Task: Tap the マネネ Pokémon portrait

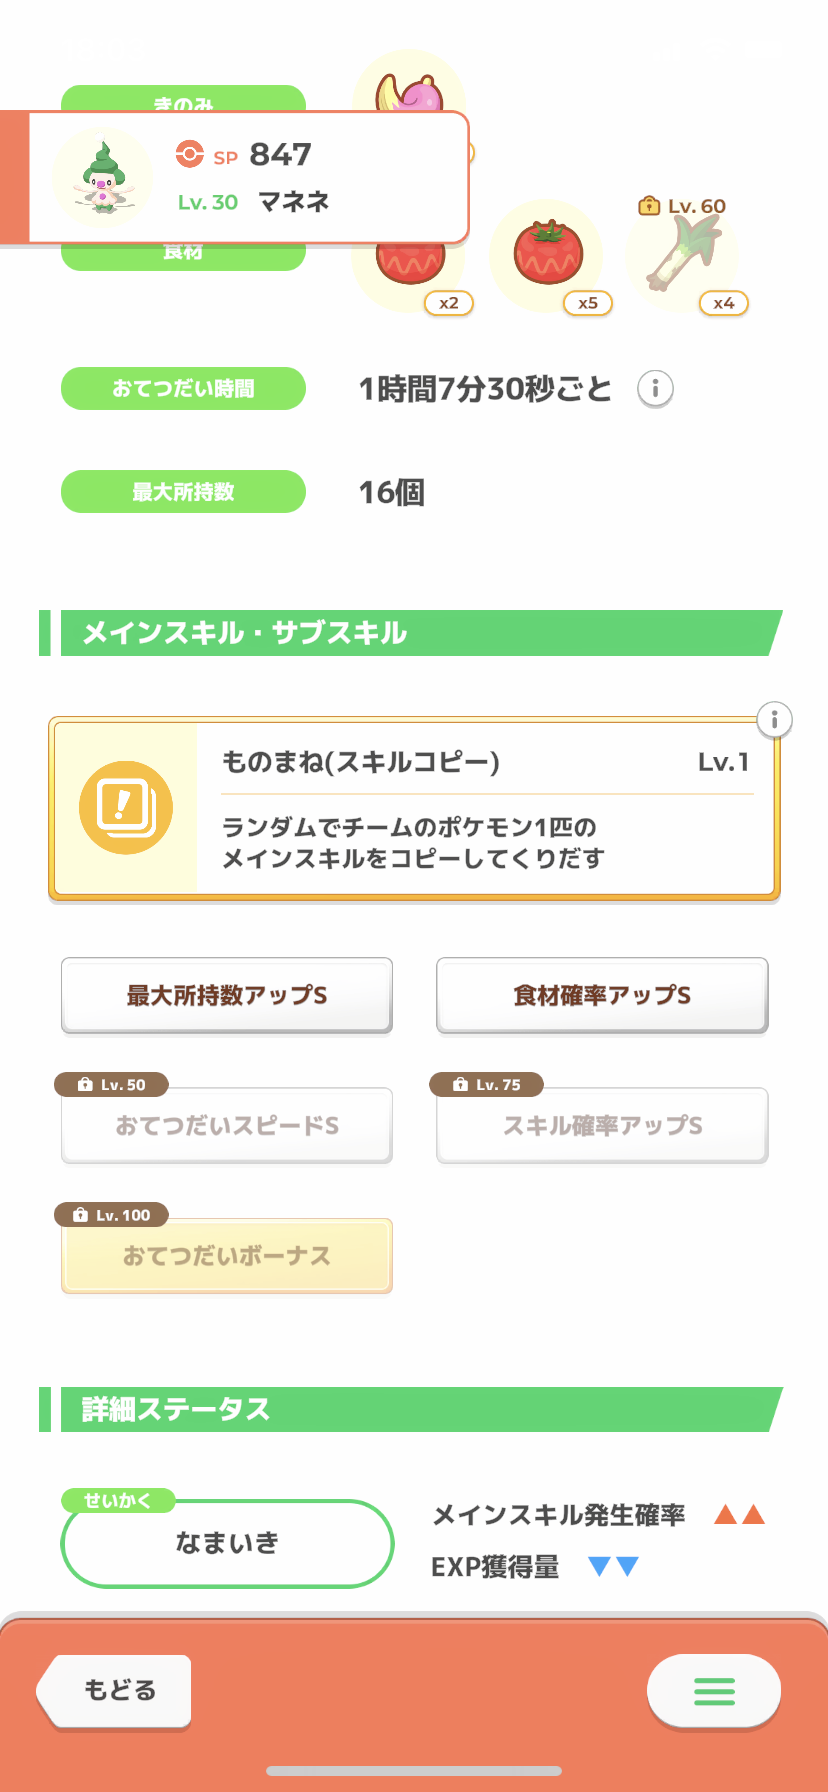Action: (102, 178)
